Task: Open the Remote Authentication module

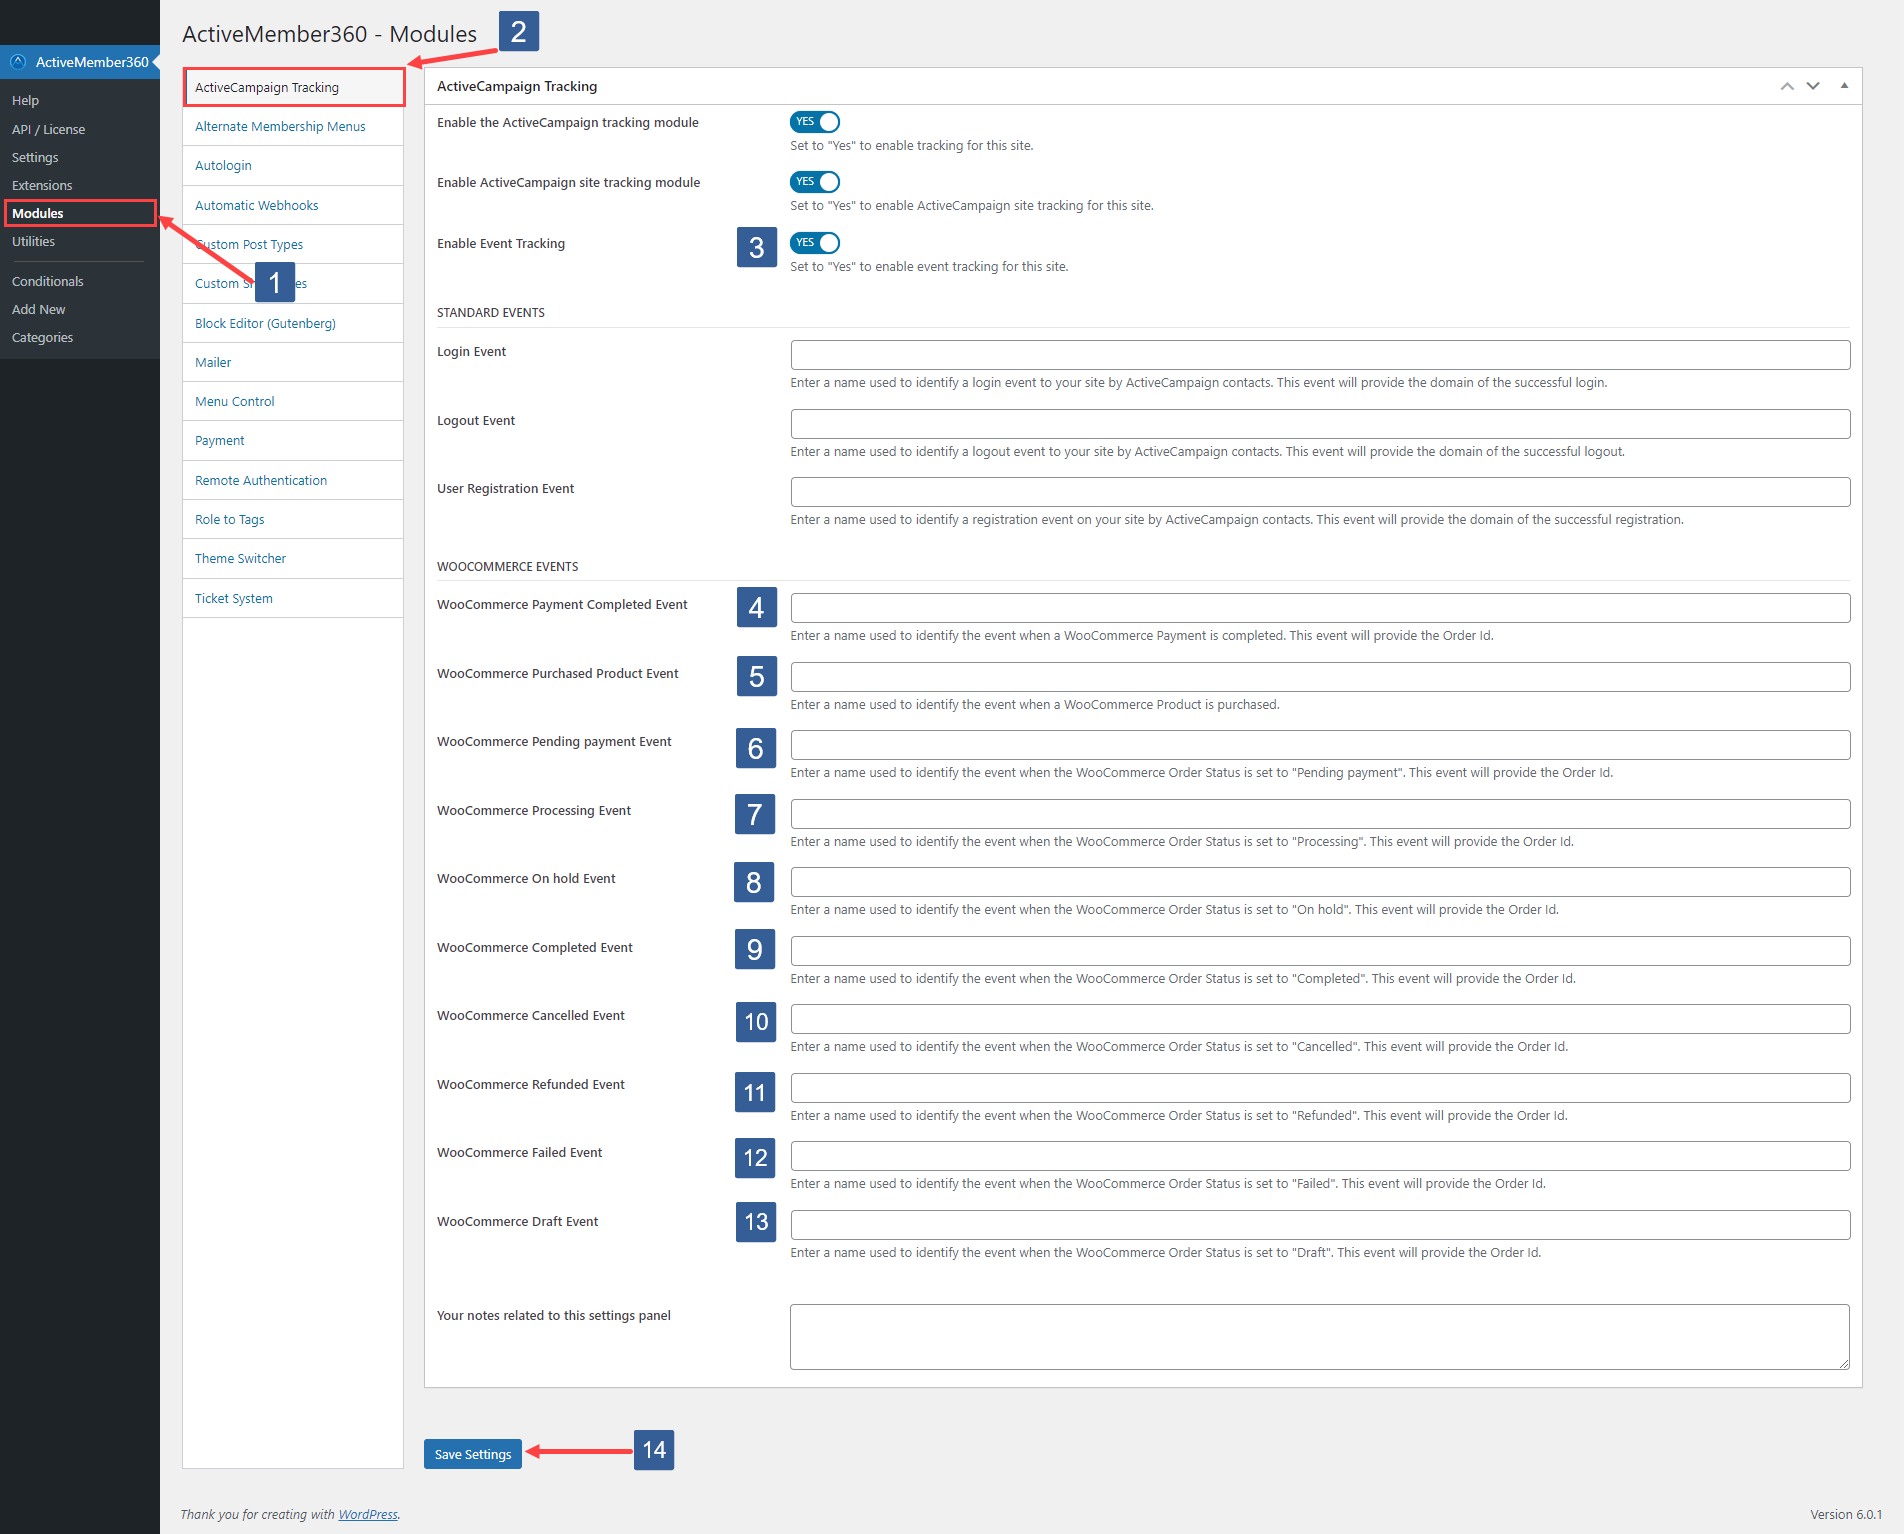Action: point(260,480)
